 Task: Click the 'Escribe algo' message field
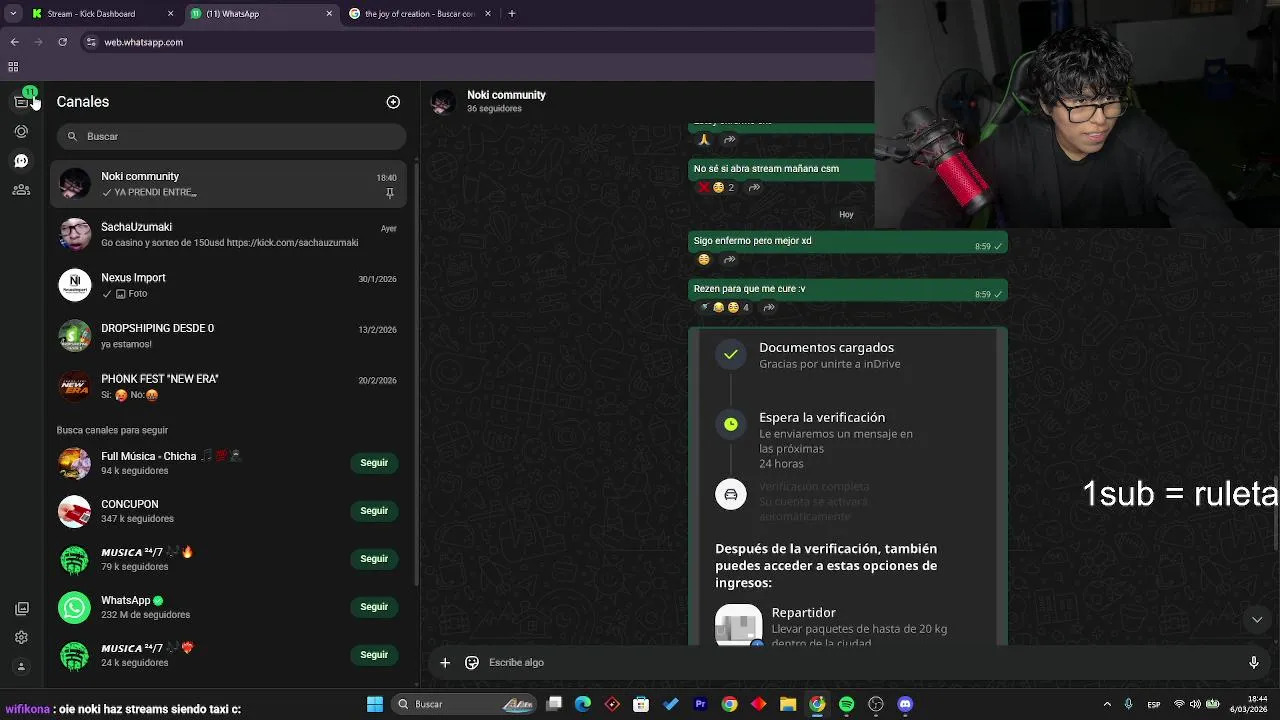click(x=860, y=662)
